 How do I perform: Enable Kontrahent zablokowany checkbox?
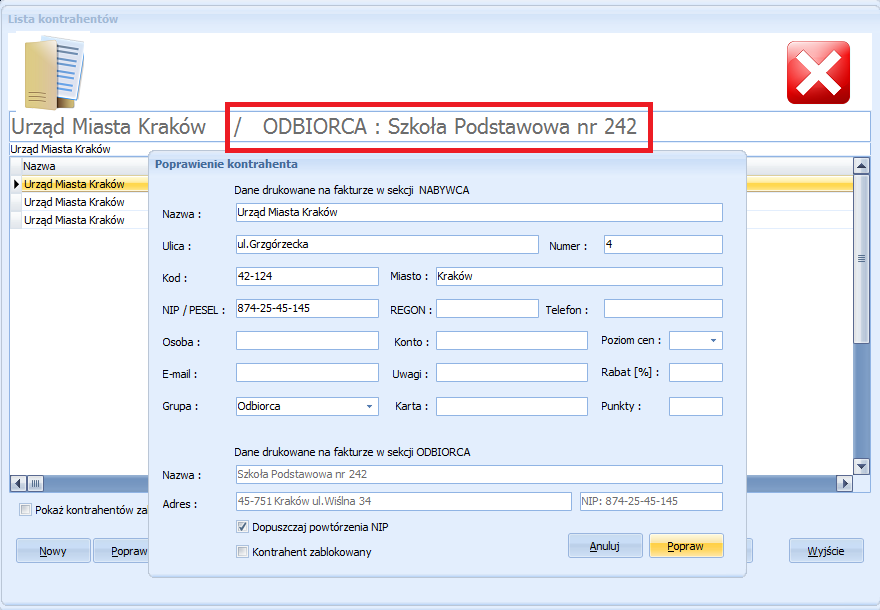[242, 552]
